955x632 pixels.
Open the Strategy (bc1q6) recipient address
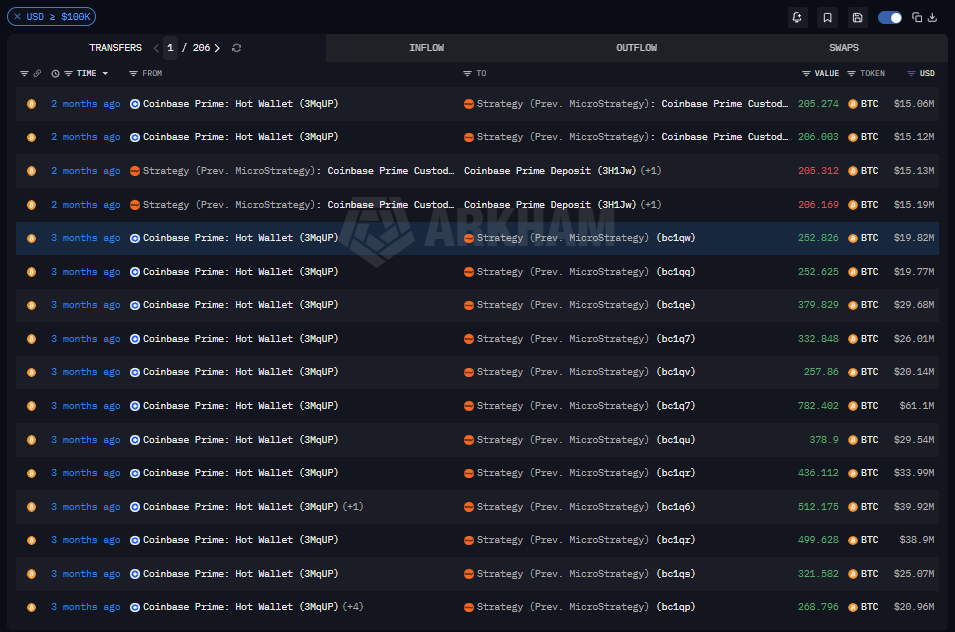586,507
